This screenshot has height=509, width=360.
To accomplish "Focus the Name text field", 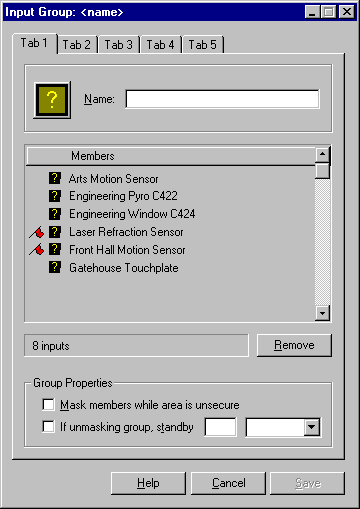I will coord(222,99).
